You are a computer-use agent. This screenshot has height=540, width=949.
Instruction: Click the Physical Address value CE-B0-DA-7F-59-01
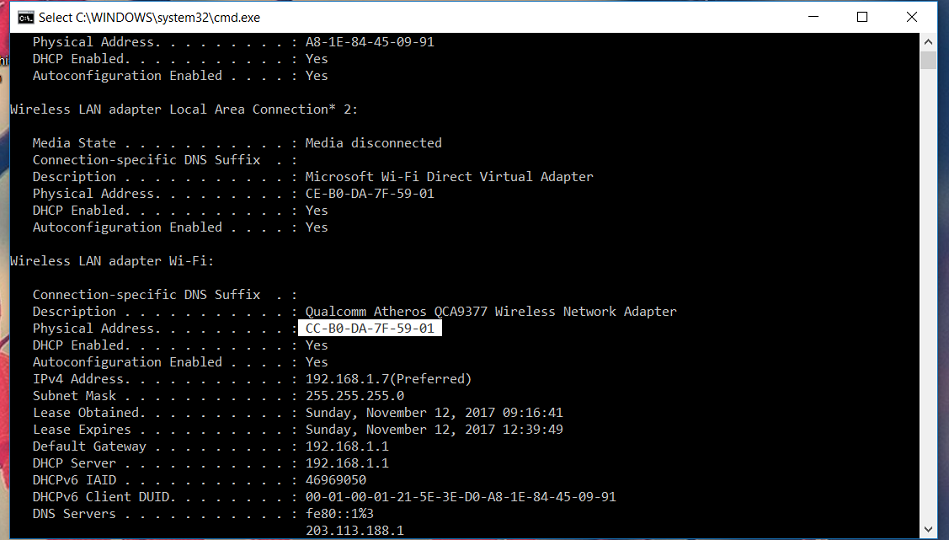370,194
